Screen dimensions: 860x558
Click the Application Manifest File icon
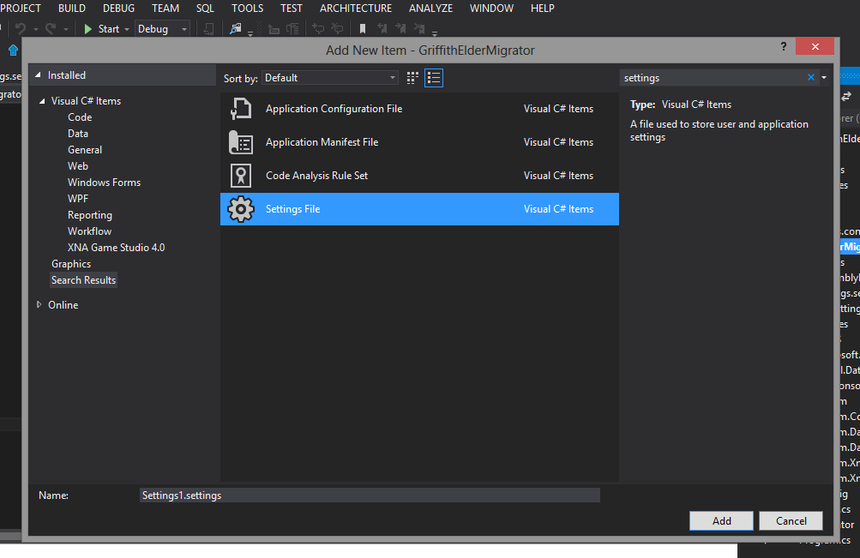pos(241,142)
